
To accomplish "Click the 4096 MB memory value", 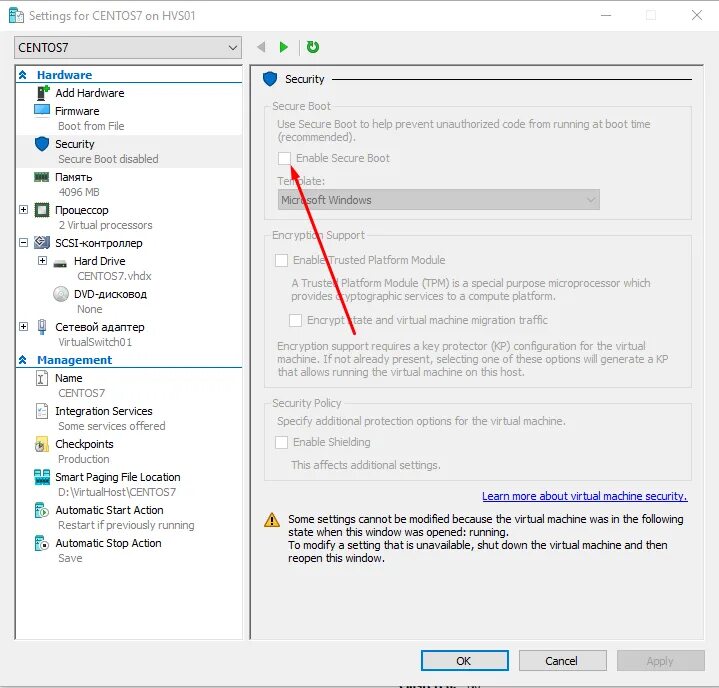I will (x=79, y=192).
